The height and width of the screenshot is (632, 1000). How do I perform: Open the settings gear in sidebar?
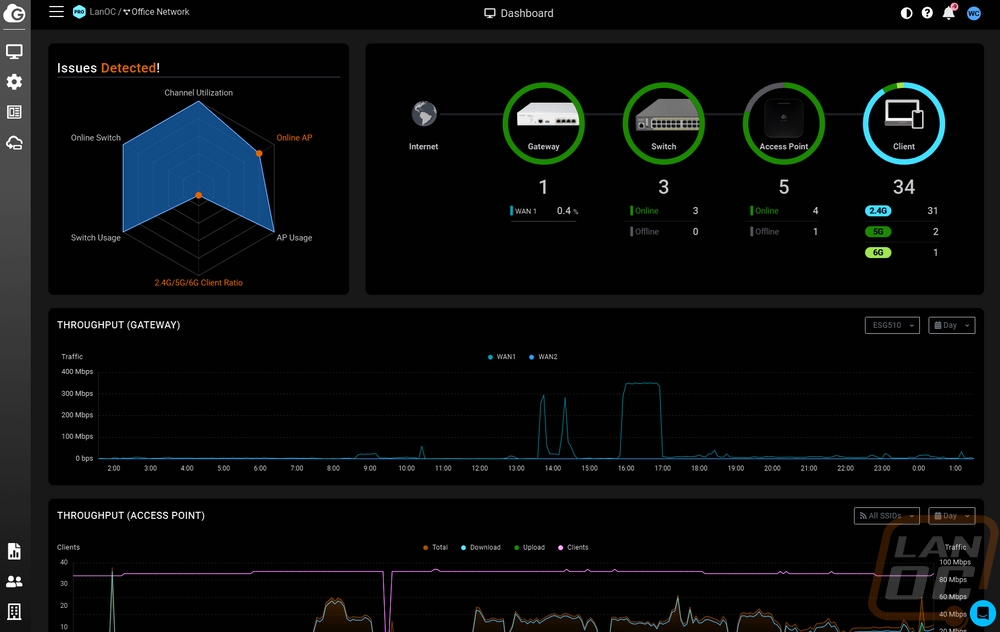pos(14,82)
